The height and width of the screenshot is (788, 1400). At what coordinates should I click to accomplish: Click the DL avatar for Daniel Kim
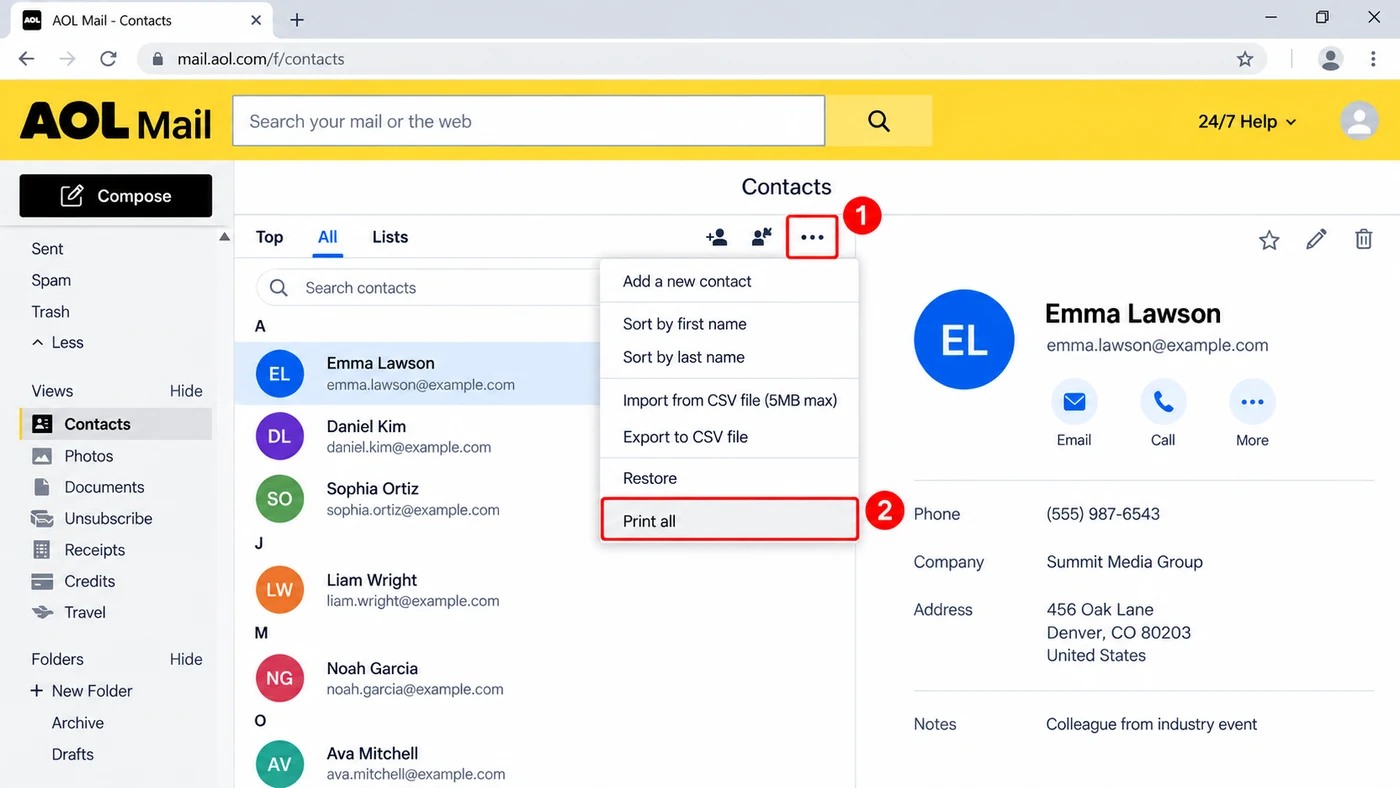[279, 437]
